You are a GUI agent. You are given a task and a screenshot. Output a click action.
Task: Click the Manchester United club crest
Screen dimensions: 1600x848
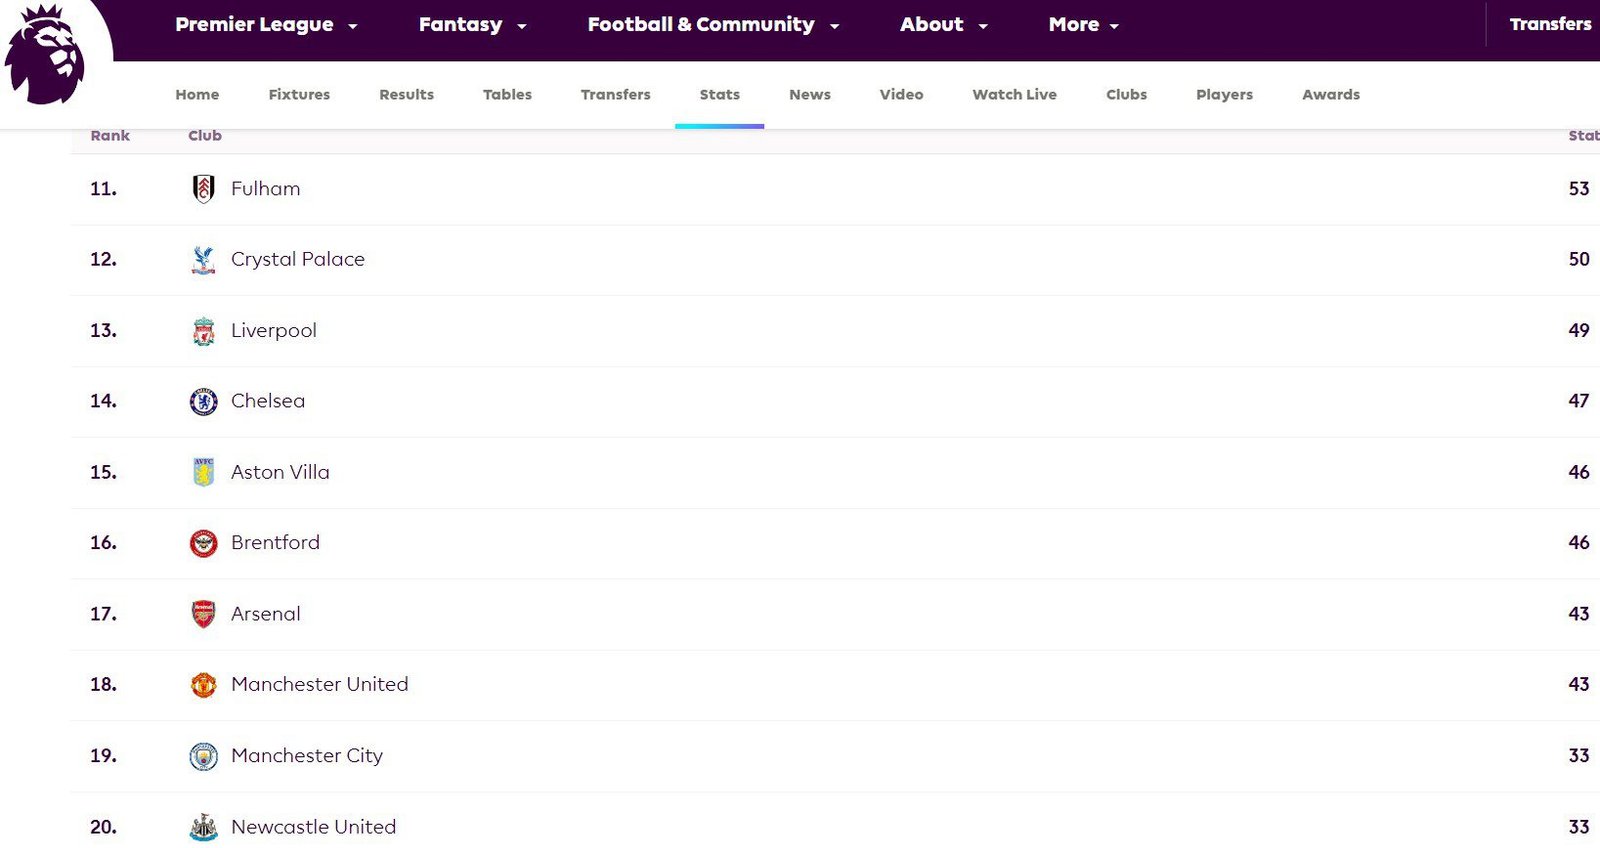[203, 685]
